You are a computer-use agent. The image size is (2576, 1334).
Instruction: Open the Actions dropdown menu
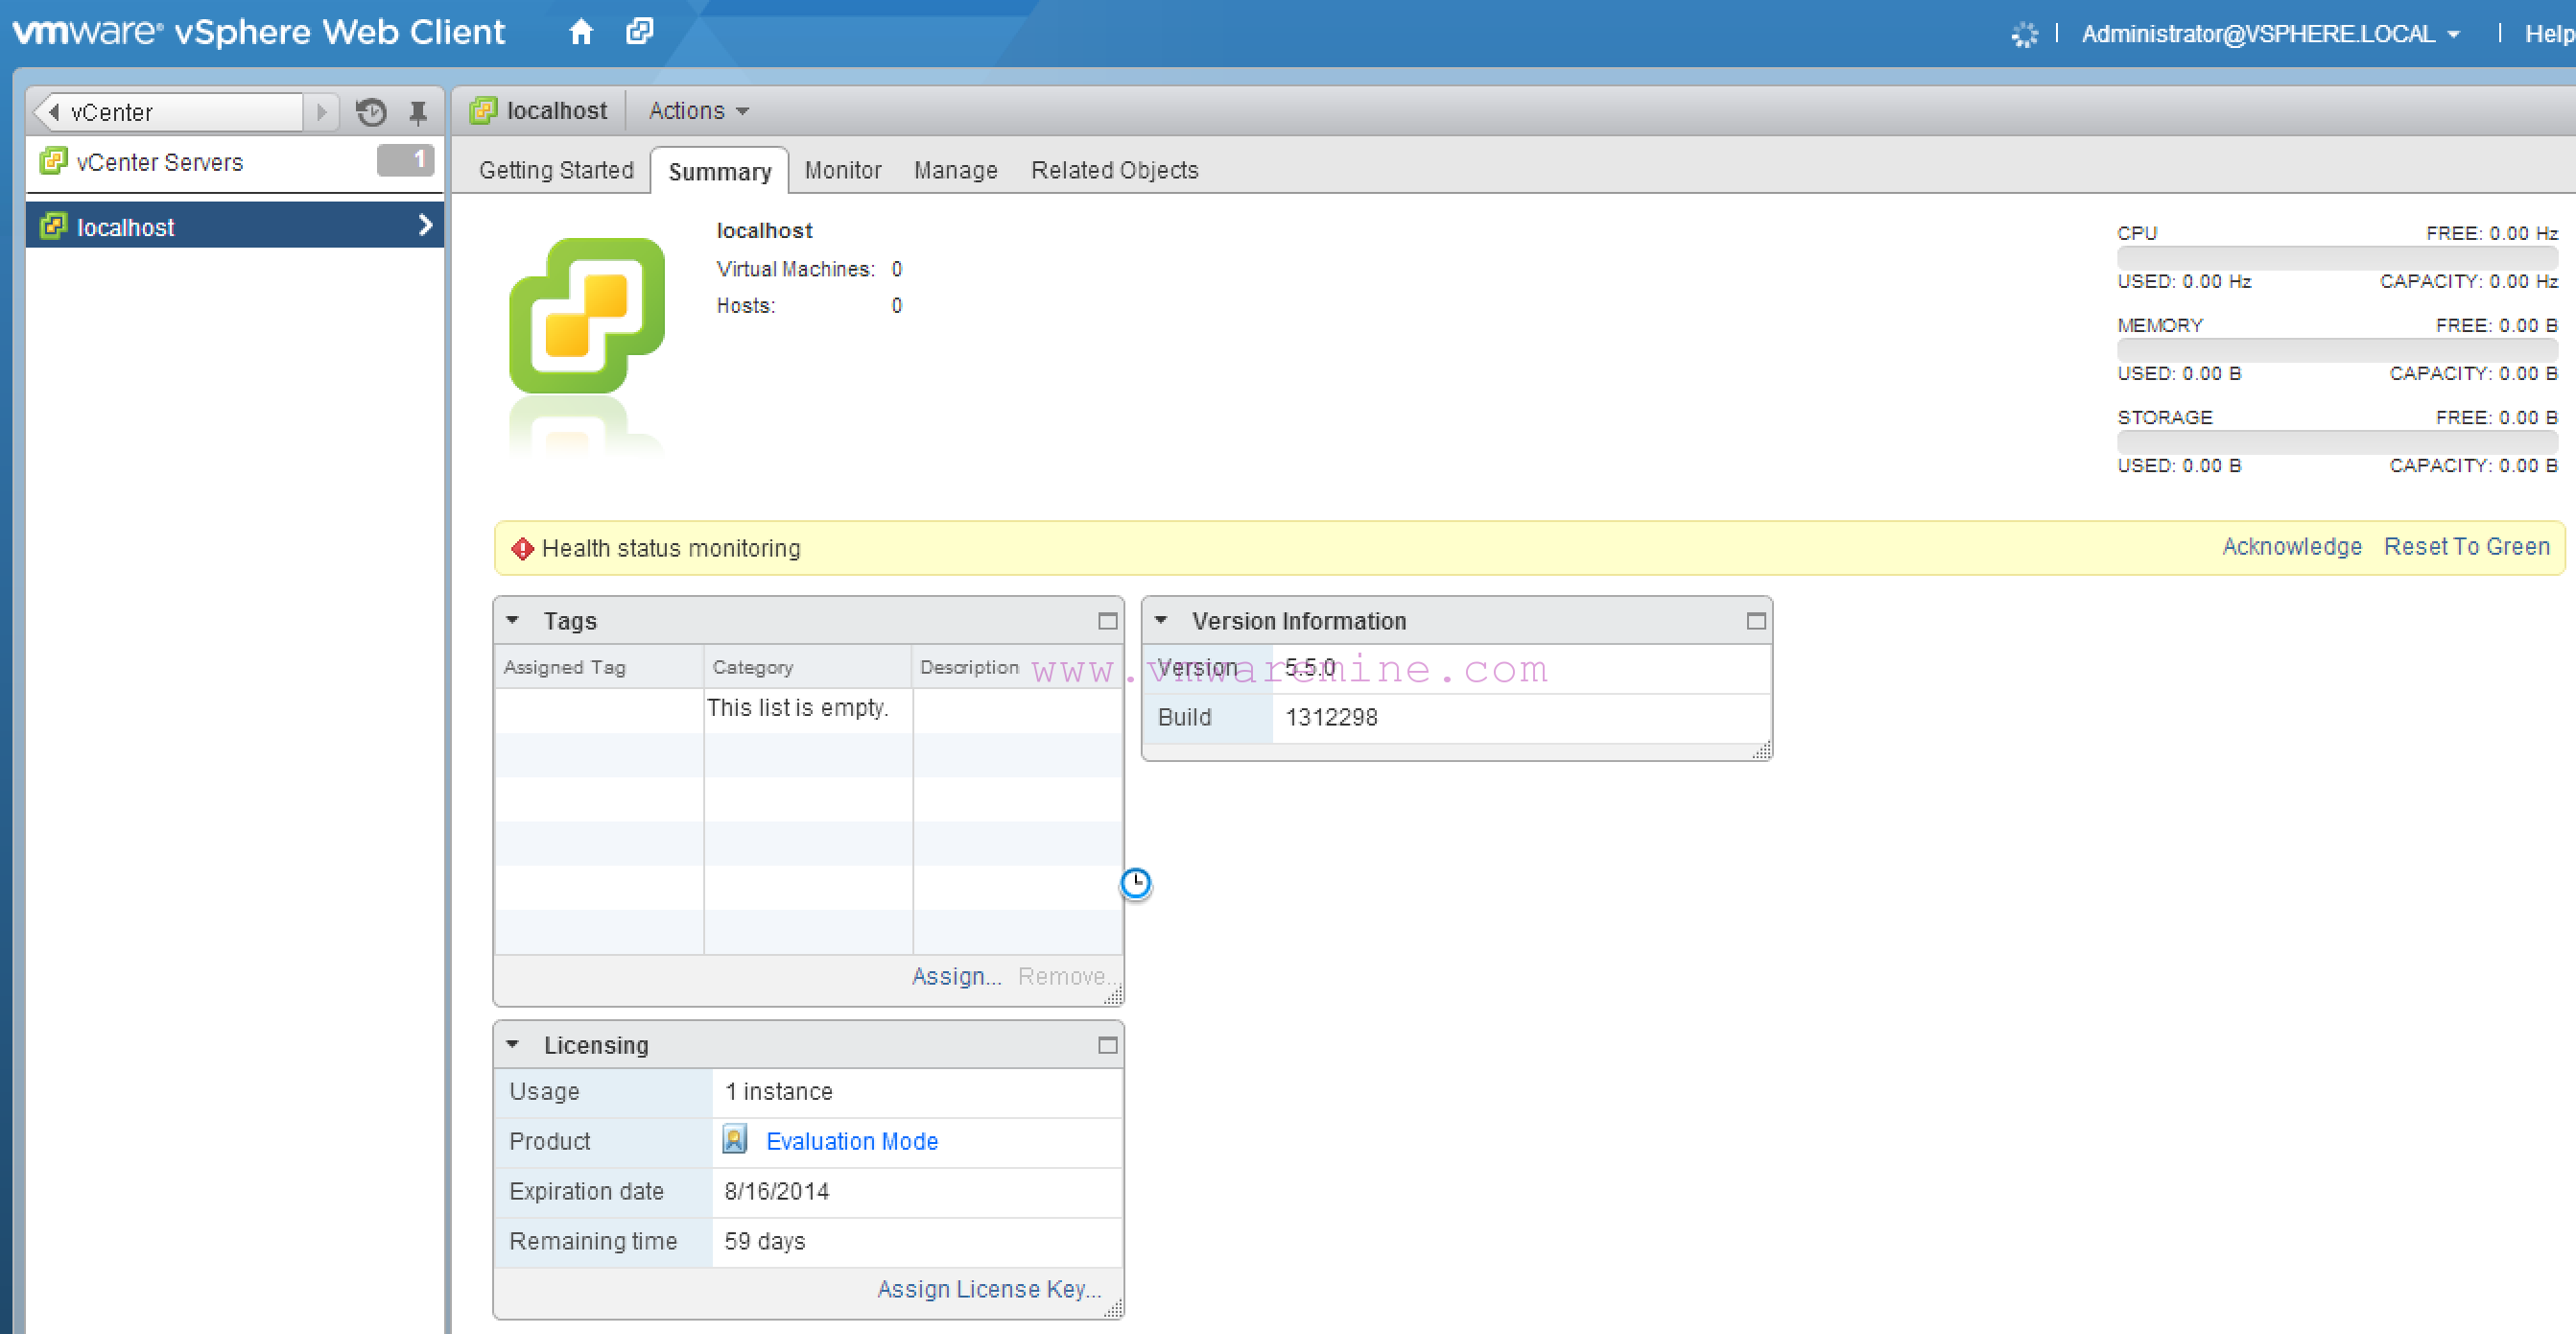(698, 111)
